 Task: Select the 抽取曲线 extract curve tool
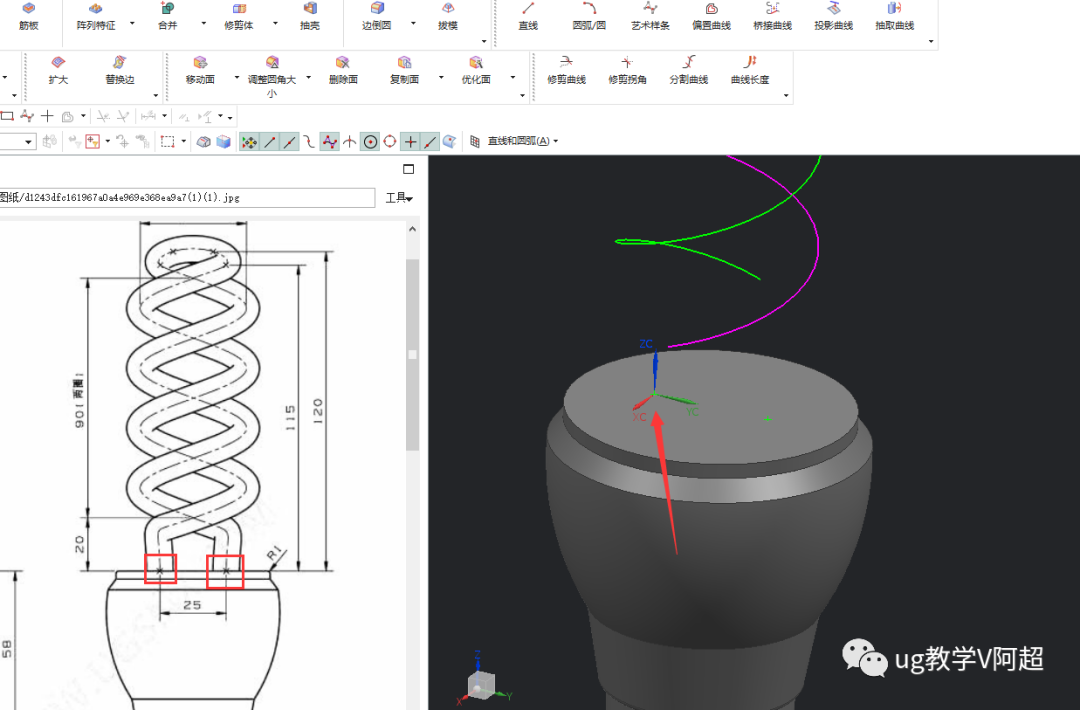(895, 17)
